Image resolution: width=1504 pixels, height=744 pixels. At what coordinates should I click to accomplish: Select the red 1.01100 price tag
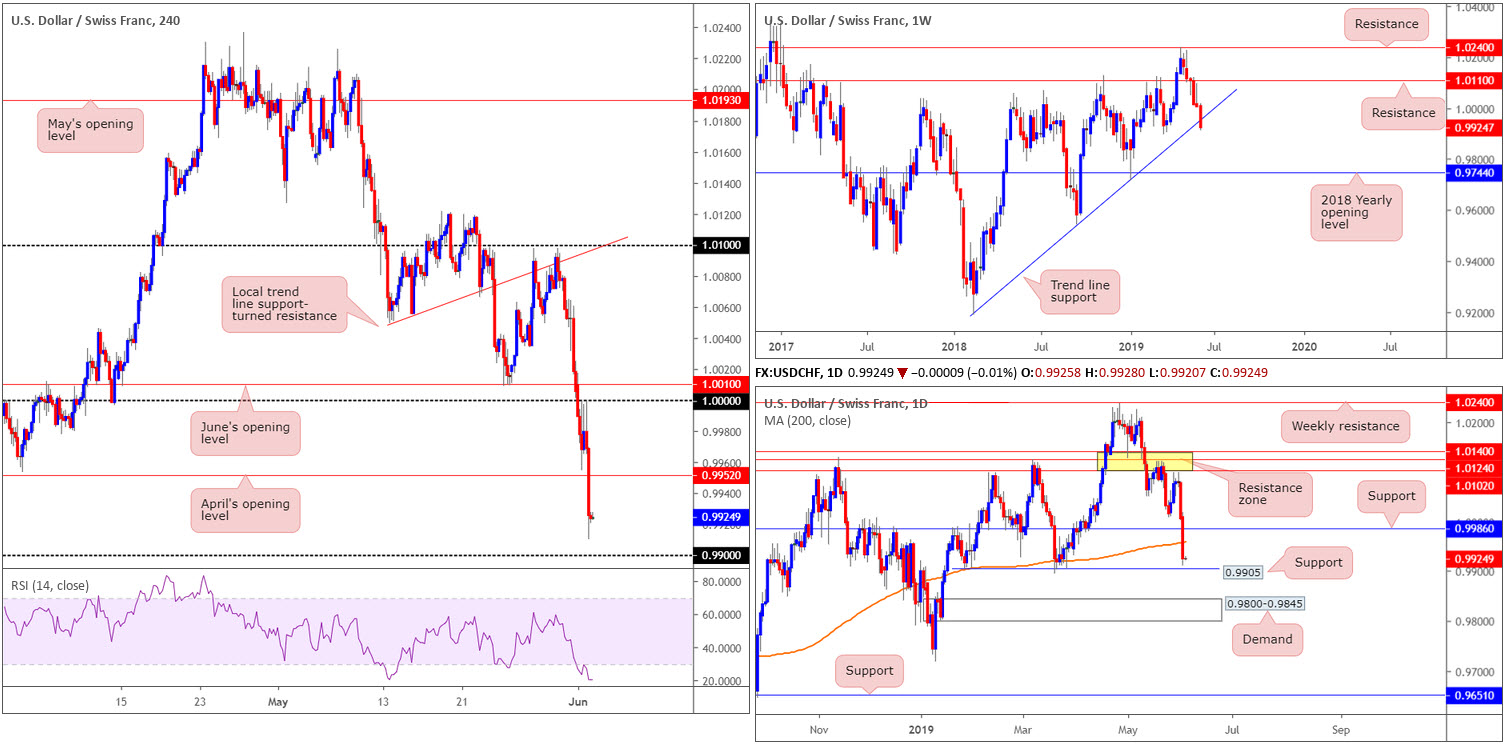click(x=1474, y=81)
